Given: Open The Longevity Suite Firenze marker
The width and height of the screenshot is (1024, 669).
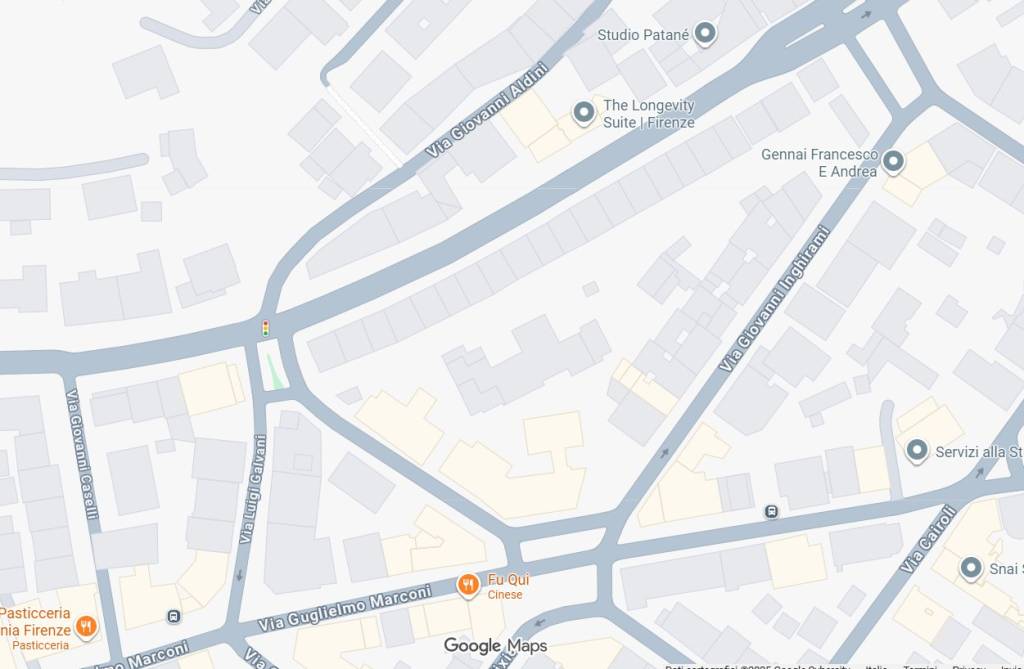Looking at the screenshot, I should [x=584, y=112].
